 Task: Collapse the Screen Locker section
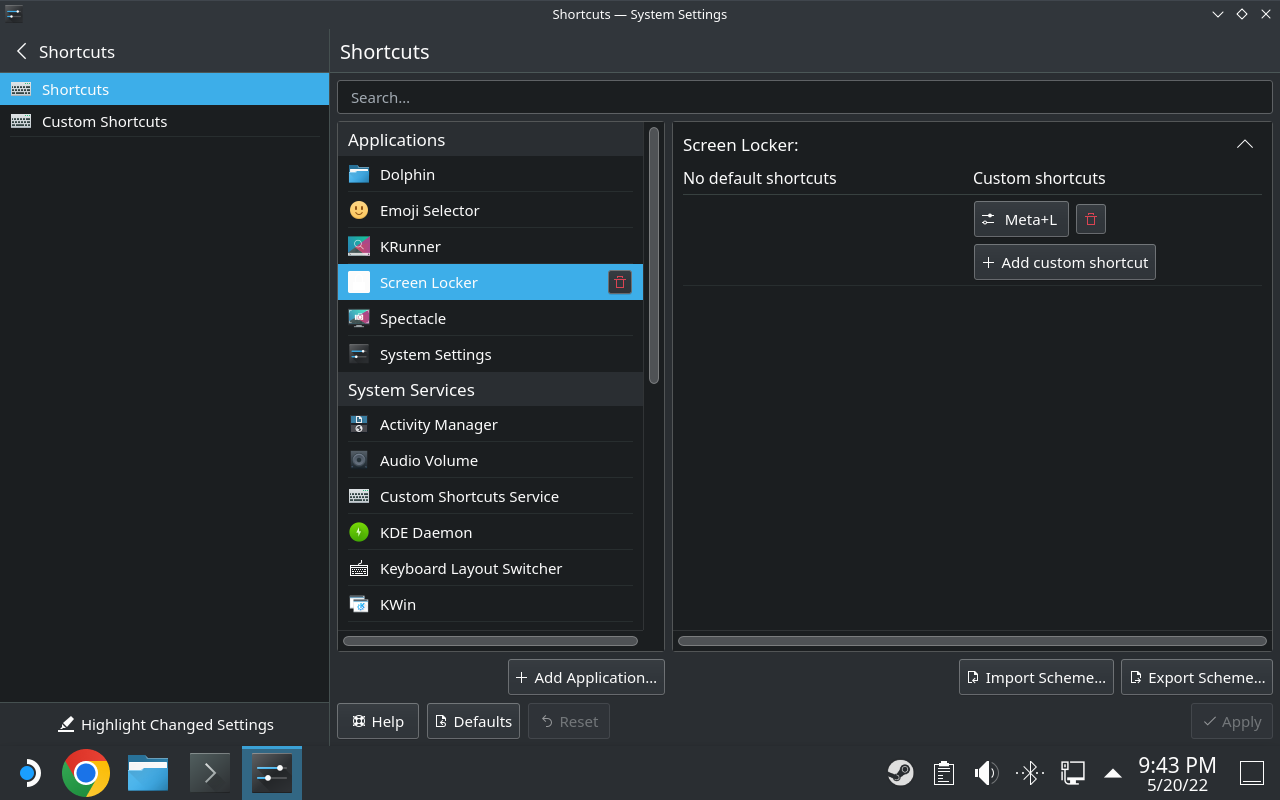click(1245, 144)
